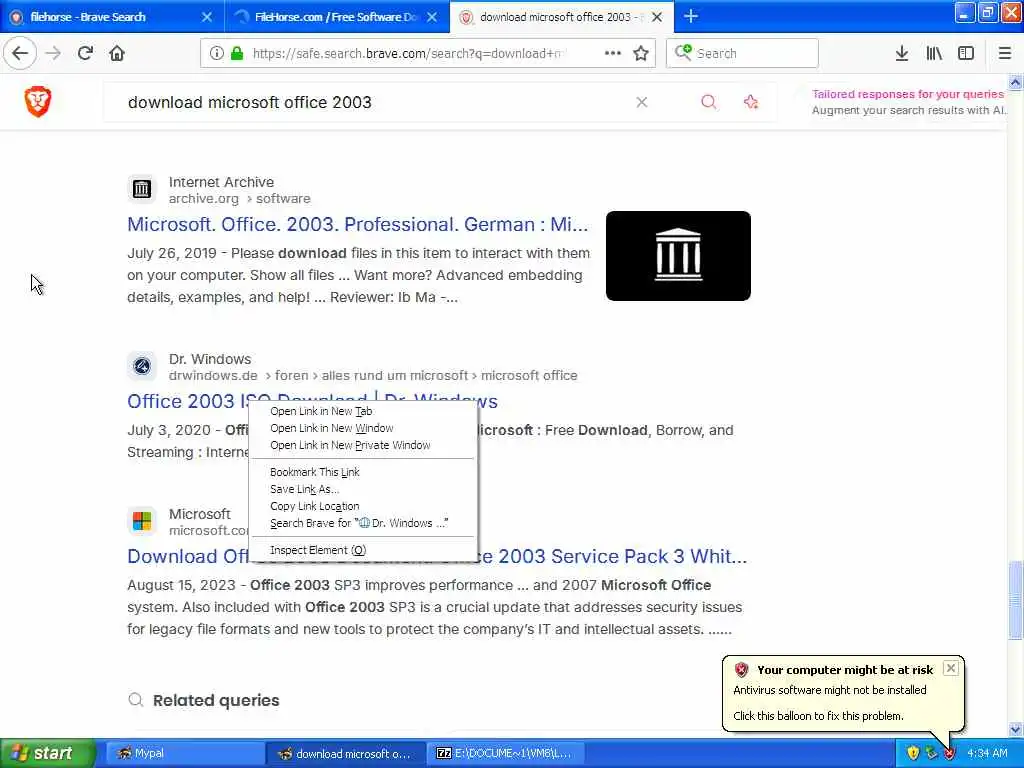Screen dimensions: 1024x768
Task: Click the drwindows.de breadcrumb path
Action: [373, 376]
